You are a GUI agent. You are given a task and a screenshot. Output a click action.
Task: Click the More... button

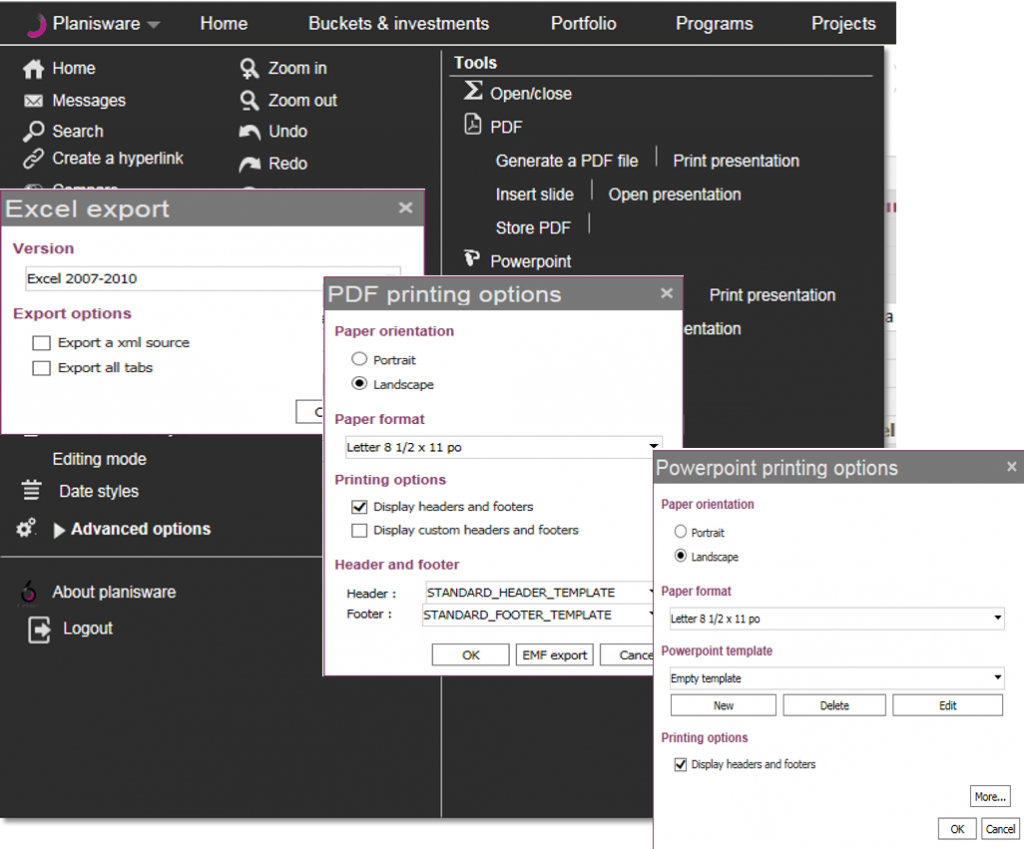pos(990,796)
